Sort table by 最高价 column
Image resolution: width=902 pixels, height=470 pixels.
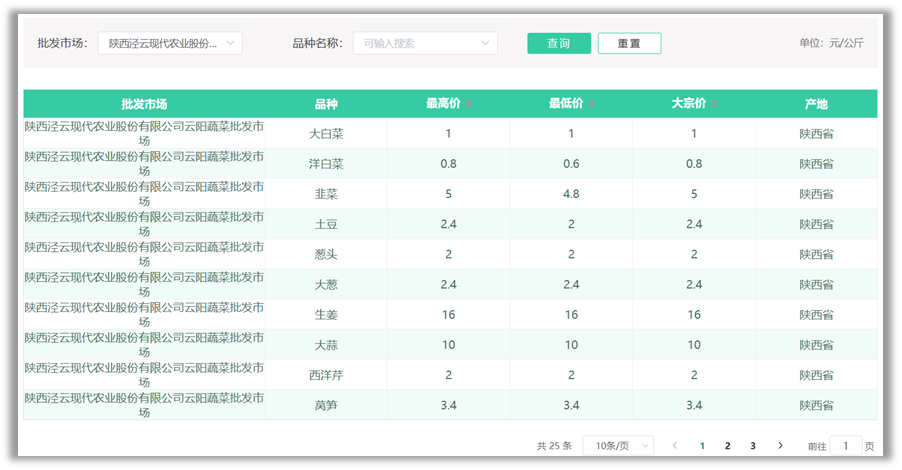click(470, 104)
